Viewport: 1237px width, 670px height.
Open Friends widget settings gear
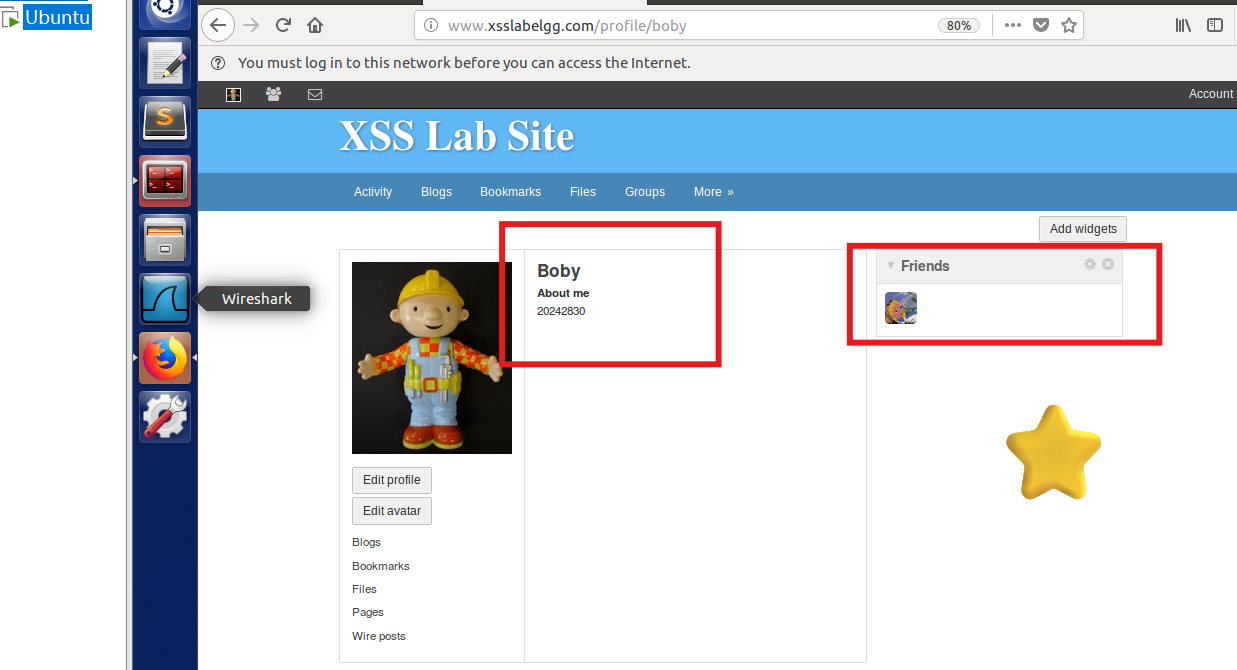1090,264
